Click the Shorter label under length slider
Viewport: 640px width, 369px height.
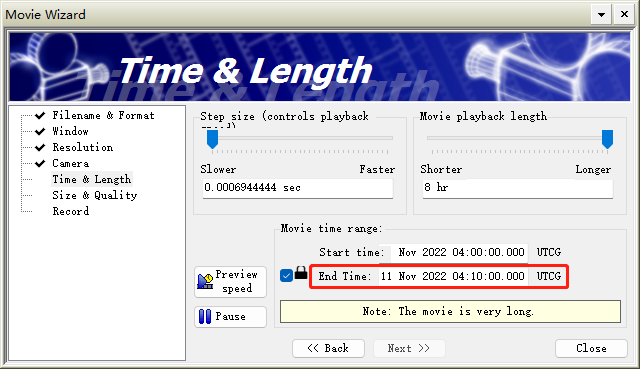[x=441, y=169]
